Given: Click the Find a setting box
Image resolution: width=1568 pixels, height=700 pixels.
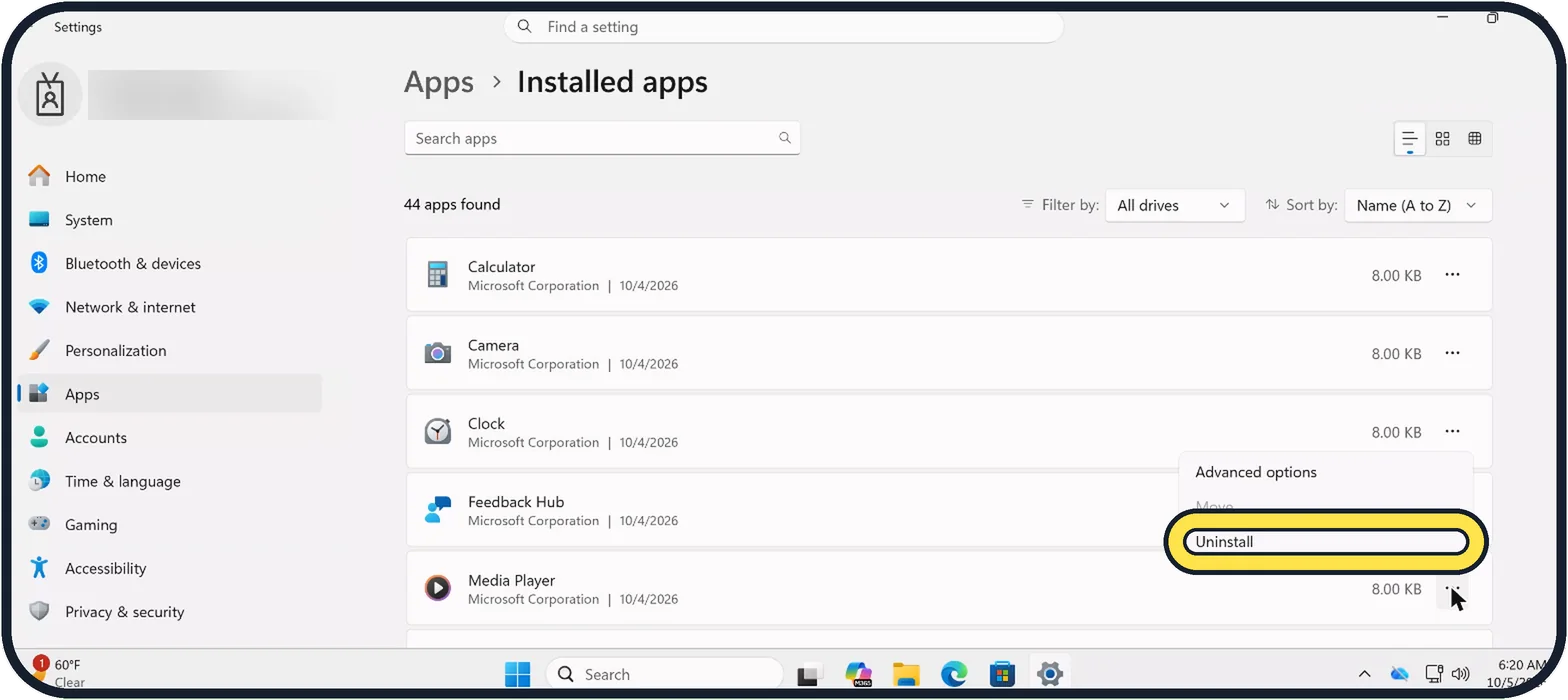Looking at the screenshot, I should click(784, 27).
